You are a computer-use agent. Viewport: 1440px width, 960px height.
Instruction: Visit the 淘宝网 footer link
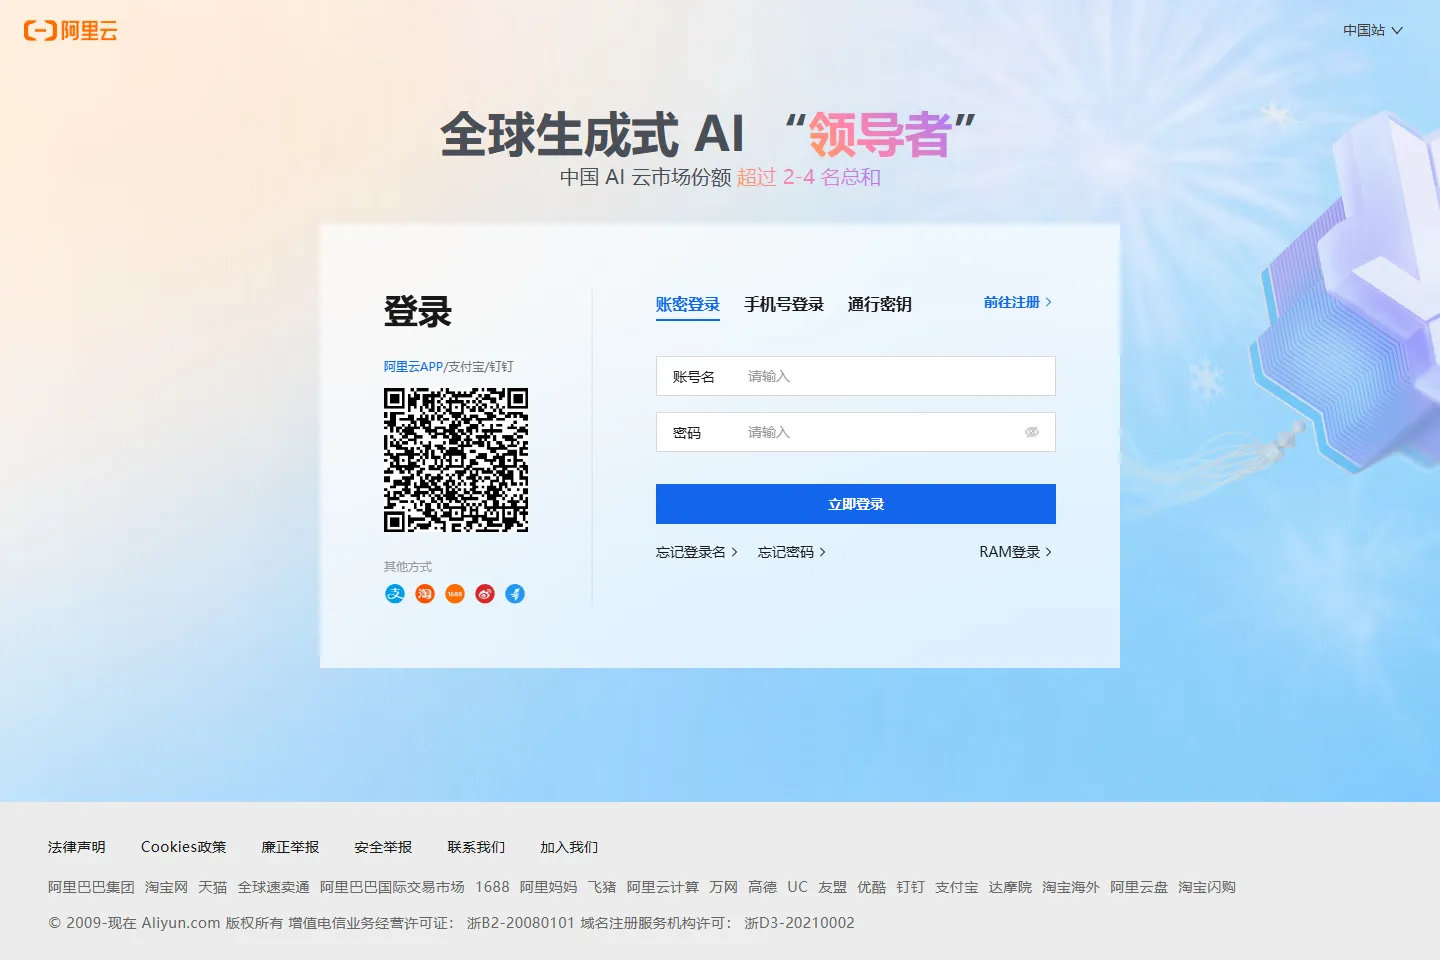point(166,887)
